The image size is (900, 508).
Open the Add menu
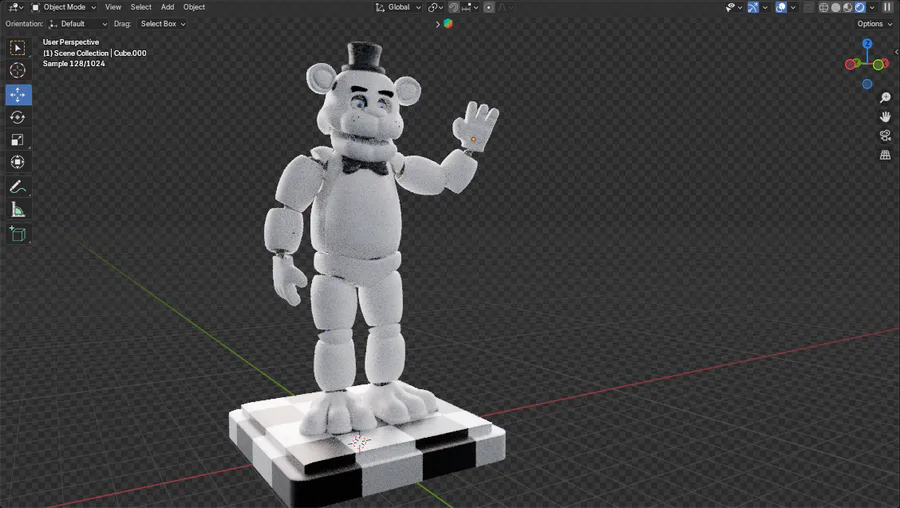(167, 7)
